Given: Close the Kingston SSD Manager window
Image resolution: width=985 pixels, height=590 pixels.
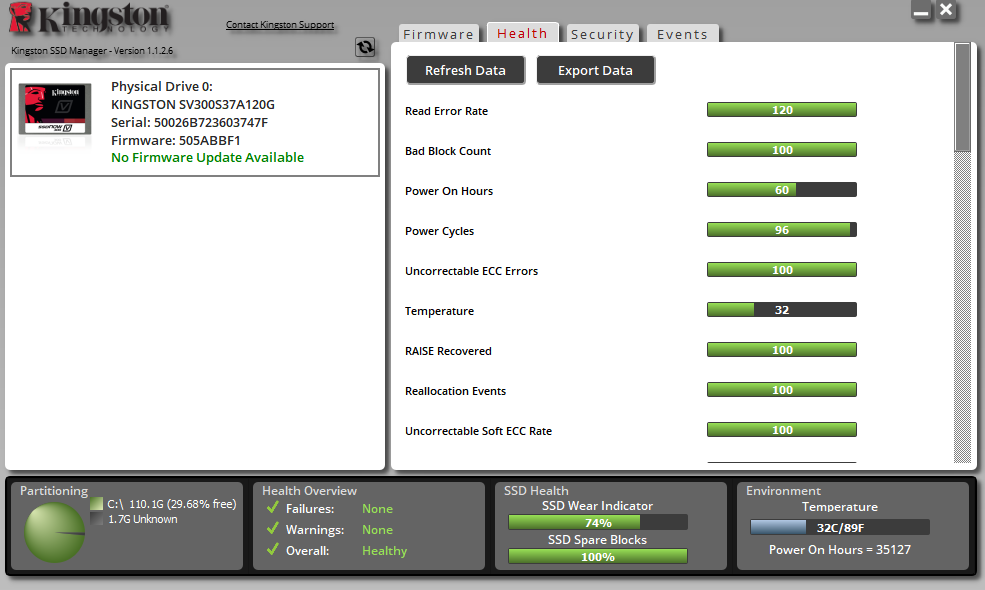Looking at the screenshot, I should click(x=946, y=10).
